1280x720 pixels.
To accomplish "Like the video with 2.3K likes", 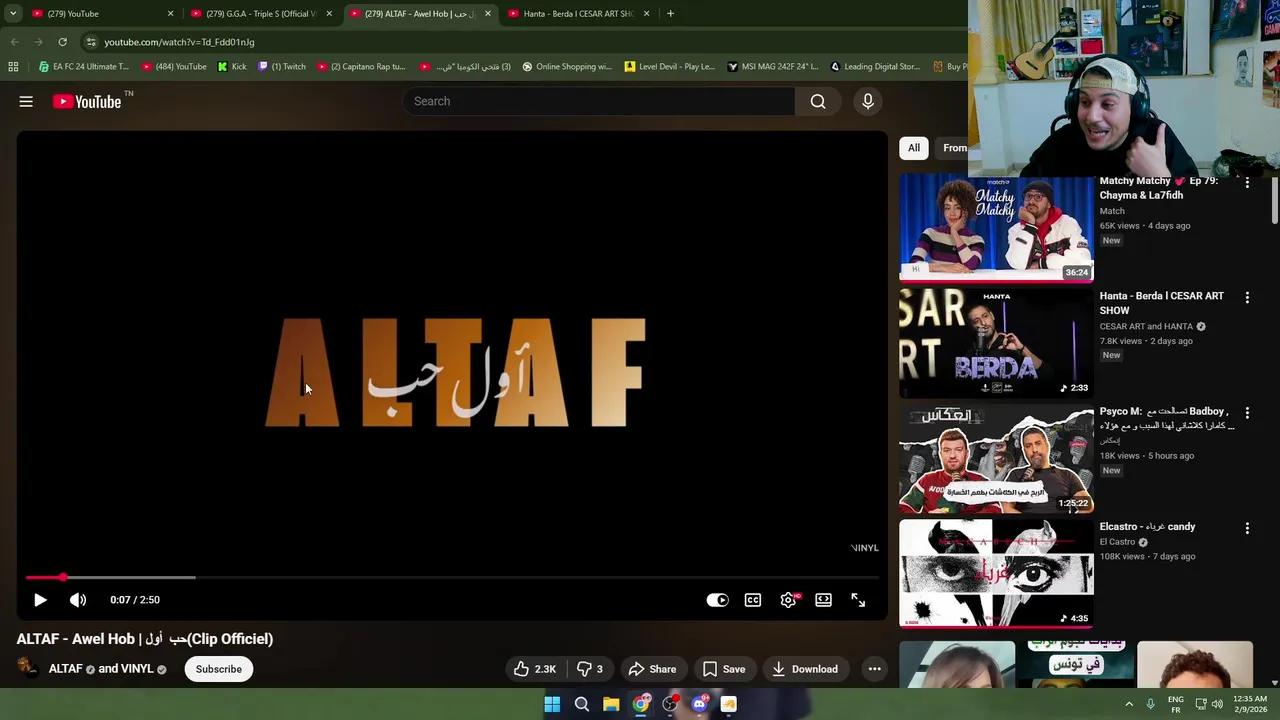I will (535, 669).
